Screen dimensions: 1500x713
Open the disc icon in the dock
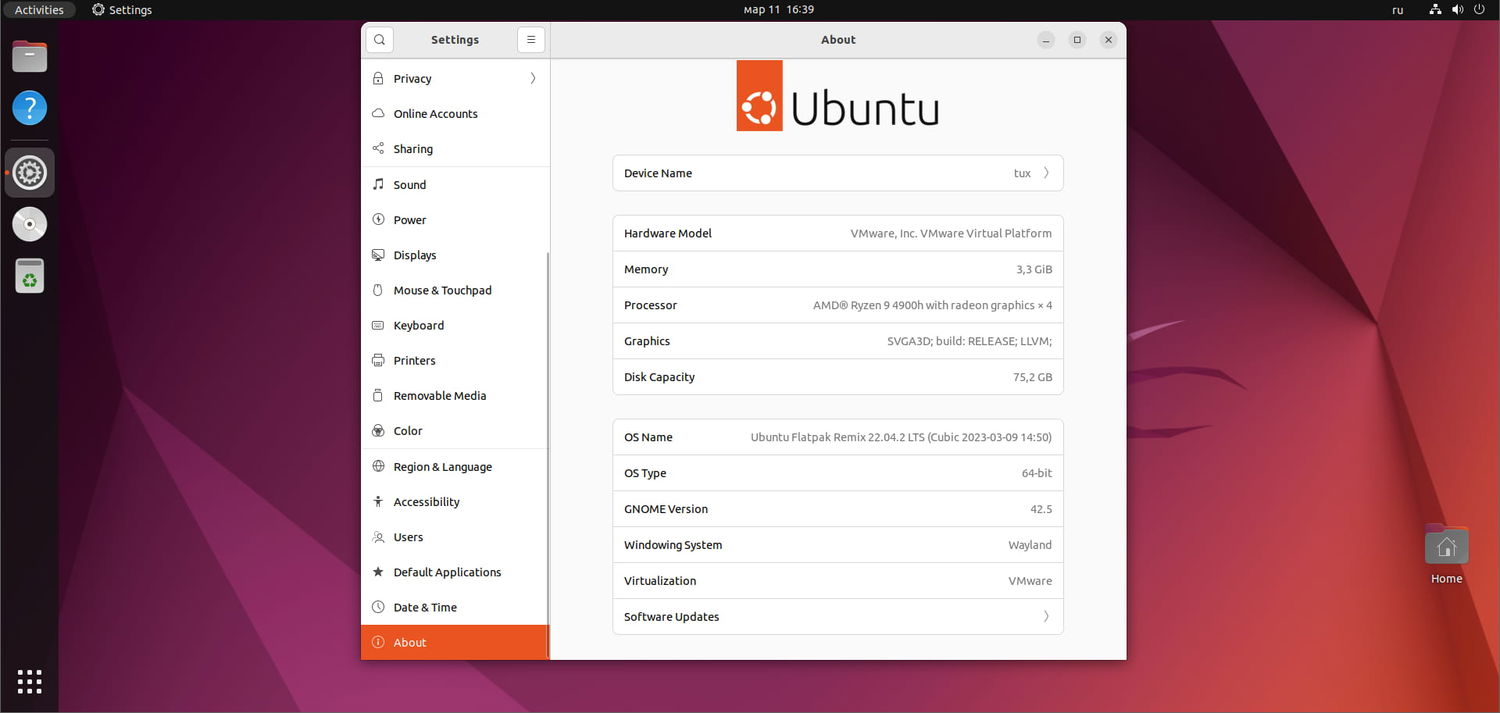(30, 224)
